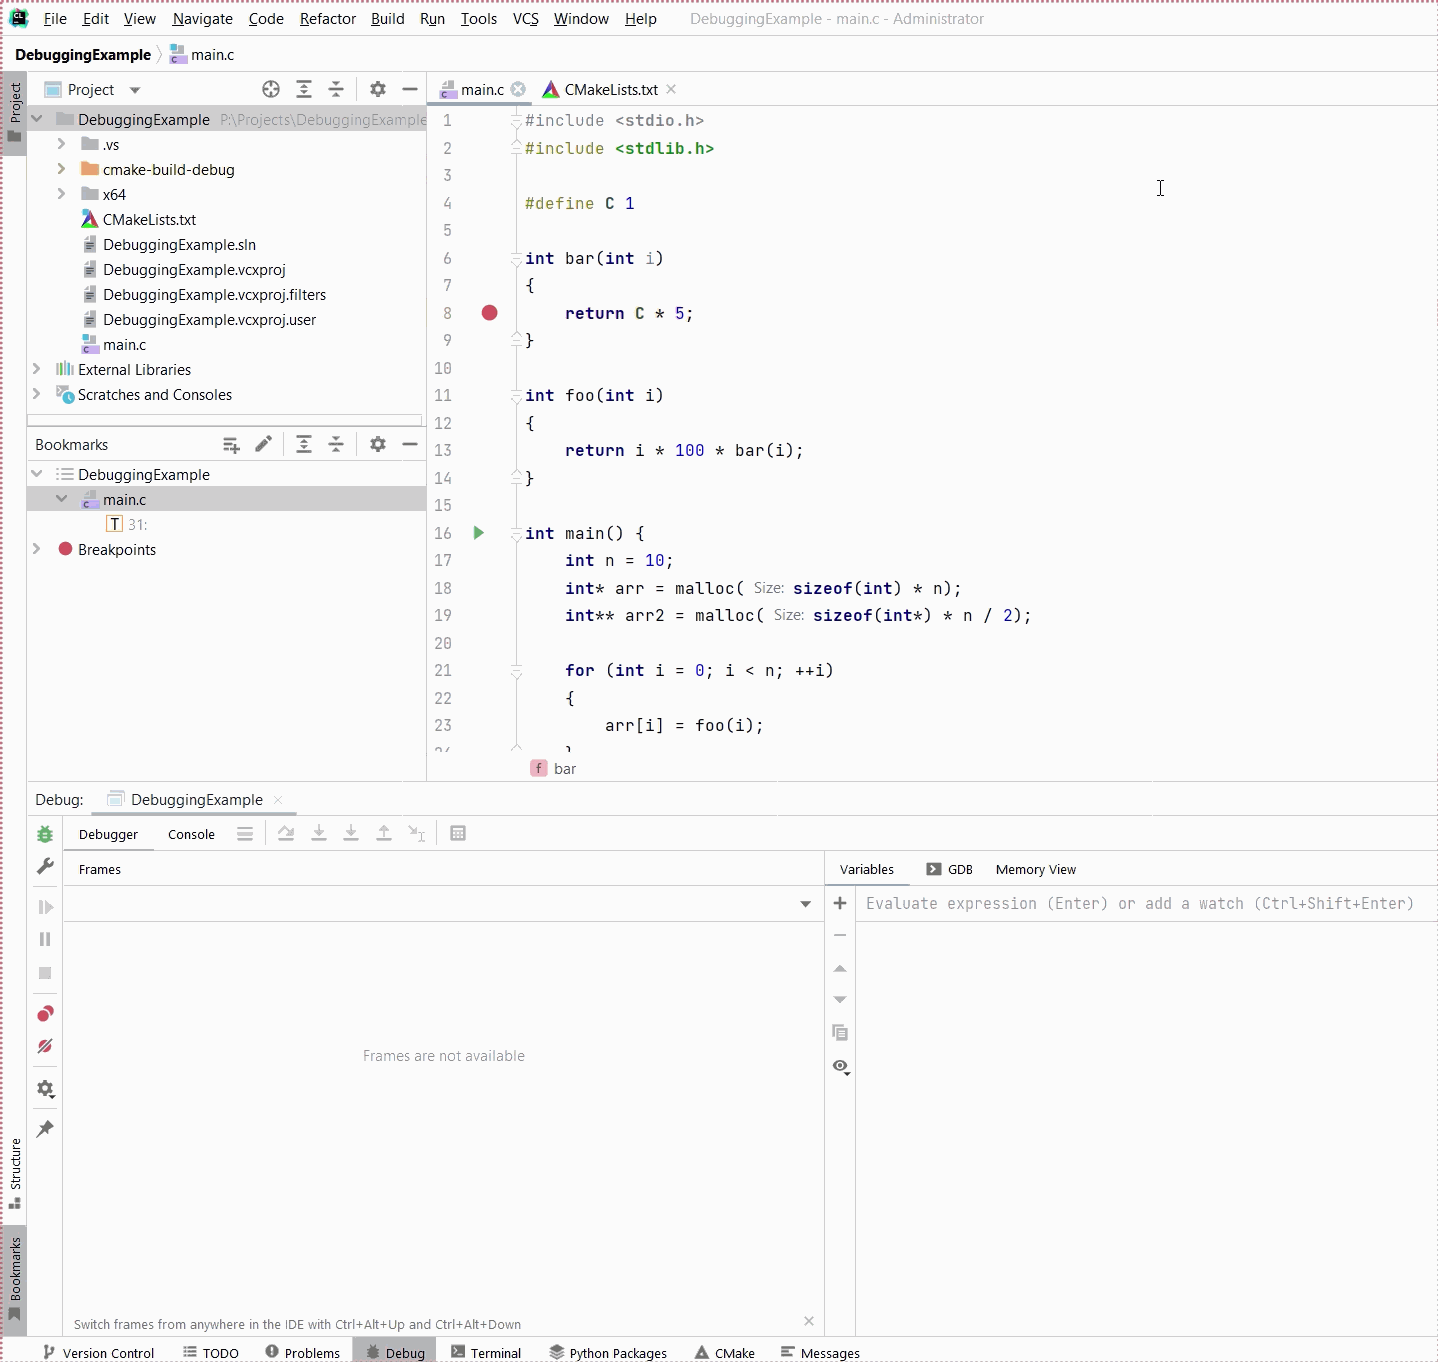Viewport: 1438px width, 1362px height.
Task: Expand the Breakpoints node in Bookmarks
Action: pyautogui.click(x=37, y=549)
